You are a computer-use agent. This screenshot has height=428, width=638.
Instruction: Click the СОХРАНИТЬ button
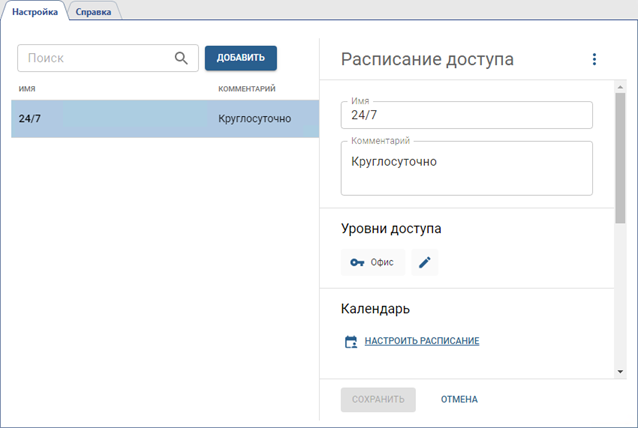377,399
